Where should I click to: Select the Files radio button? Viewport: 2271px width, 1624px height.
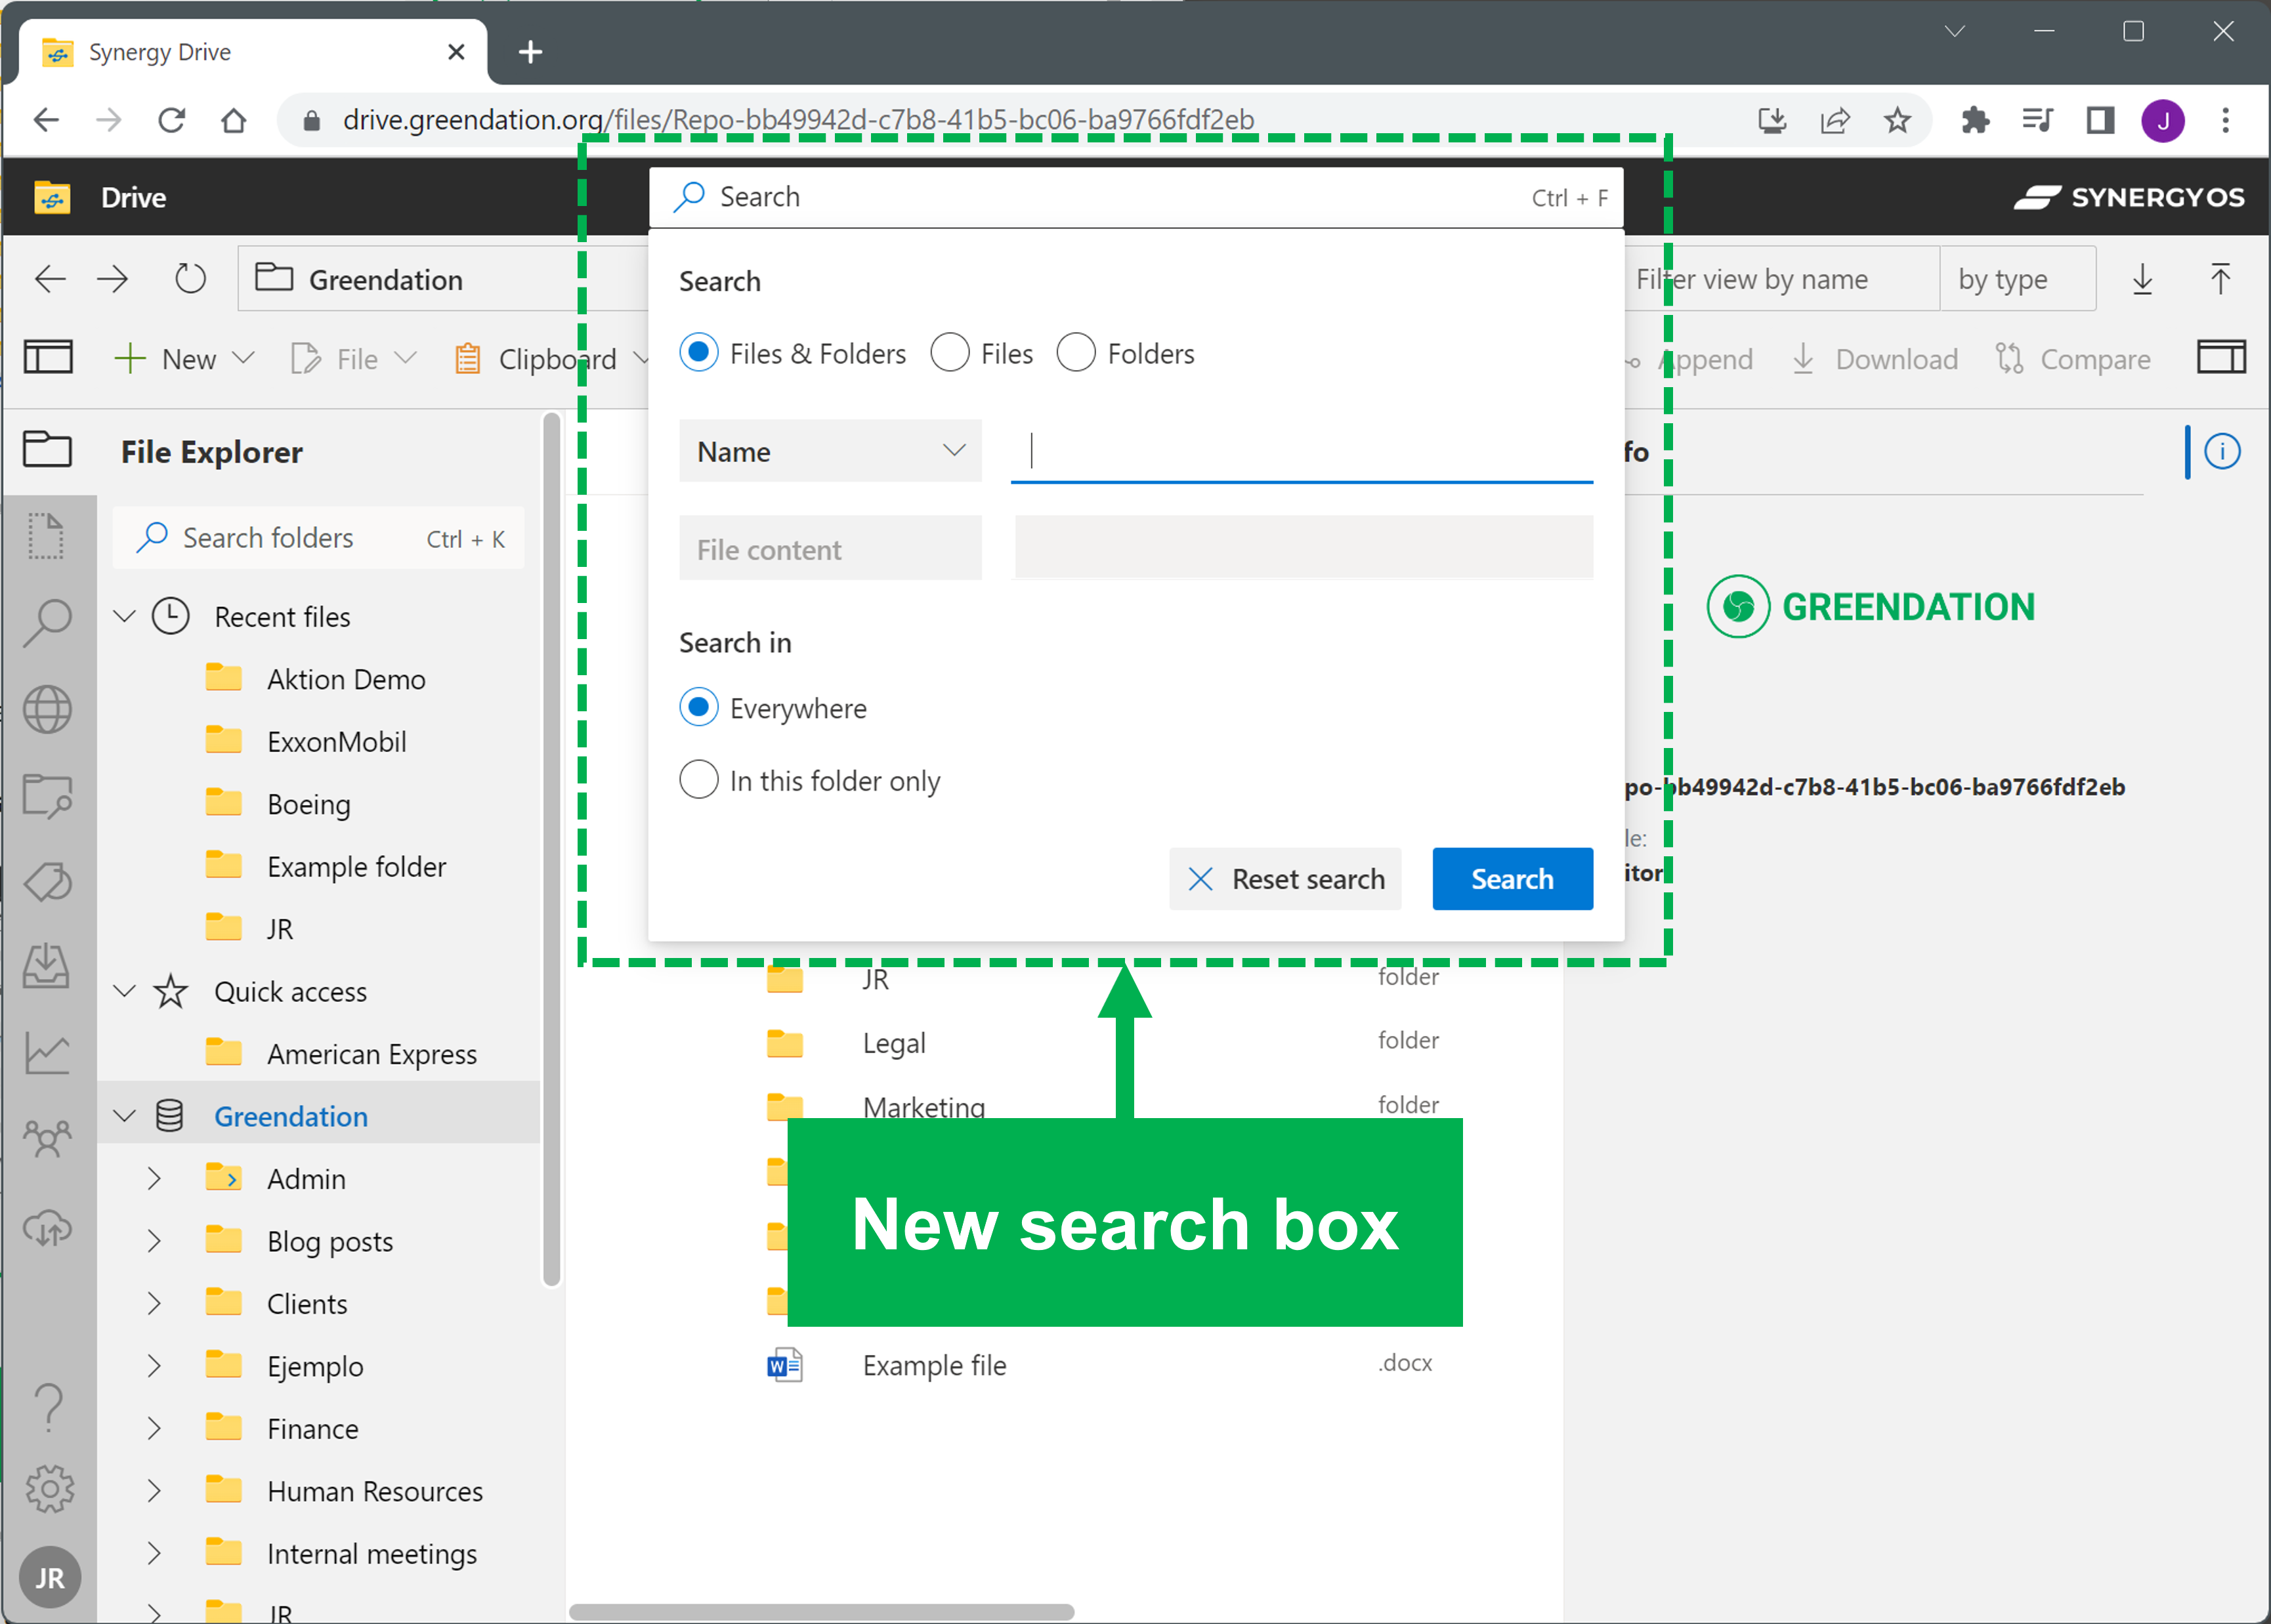coord(949,352)
